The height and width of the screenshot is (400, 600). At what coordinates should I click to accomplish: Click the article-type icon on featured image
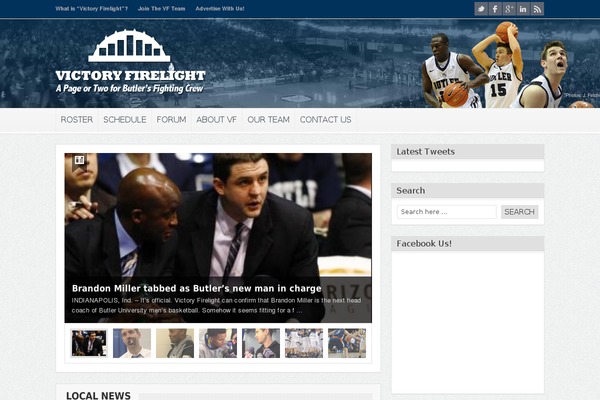click(79, 160)
